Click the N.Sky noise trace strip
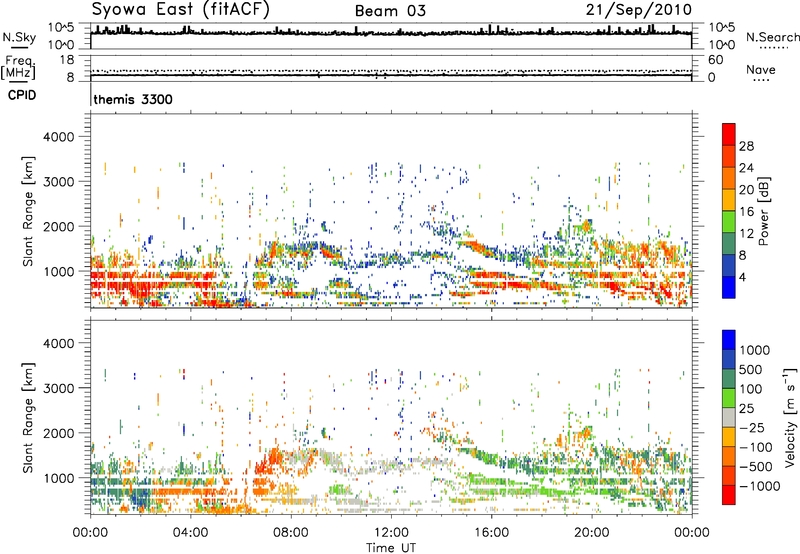Viewport: 800px width, 554px height. [391, 36]
